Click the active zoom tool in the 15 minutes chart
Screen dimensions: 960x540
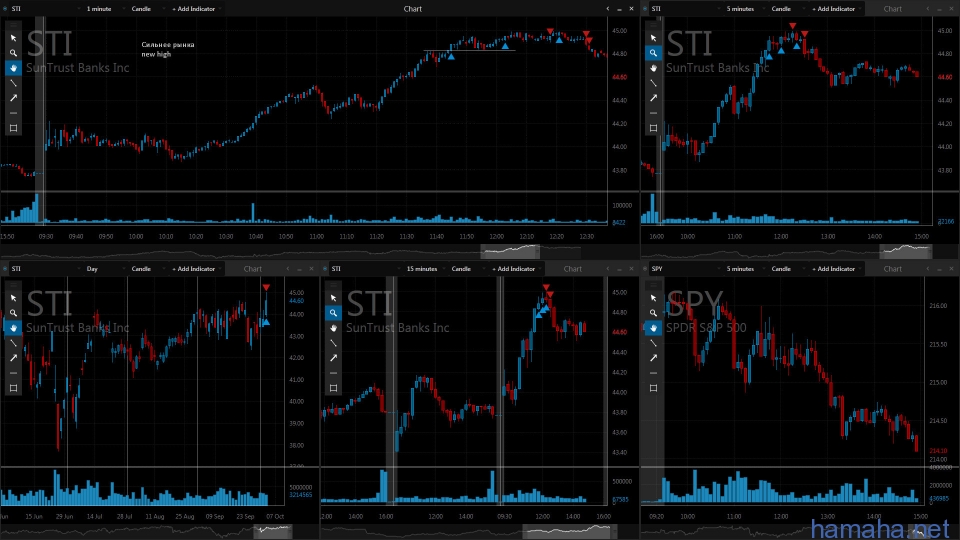click(x=333, y=313)
